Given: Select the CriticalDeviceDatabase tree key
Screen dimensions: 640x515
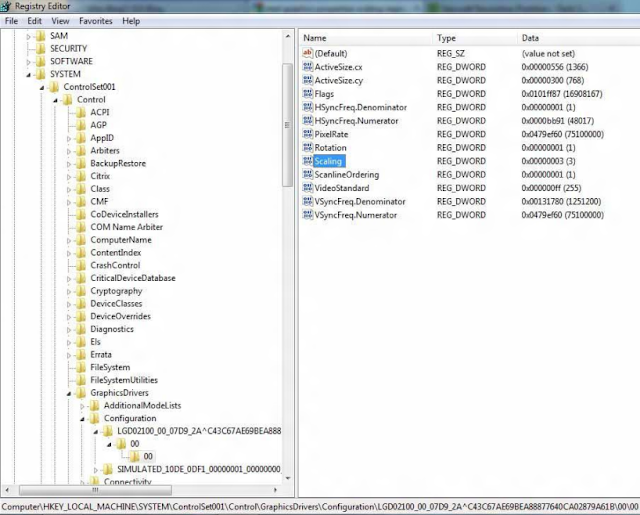Looking at the screenshot, I should pos(133,278).
